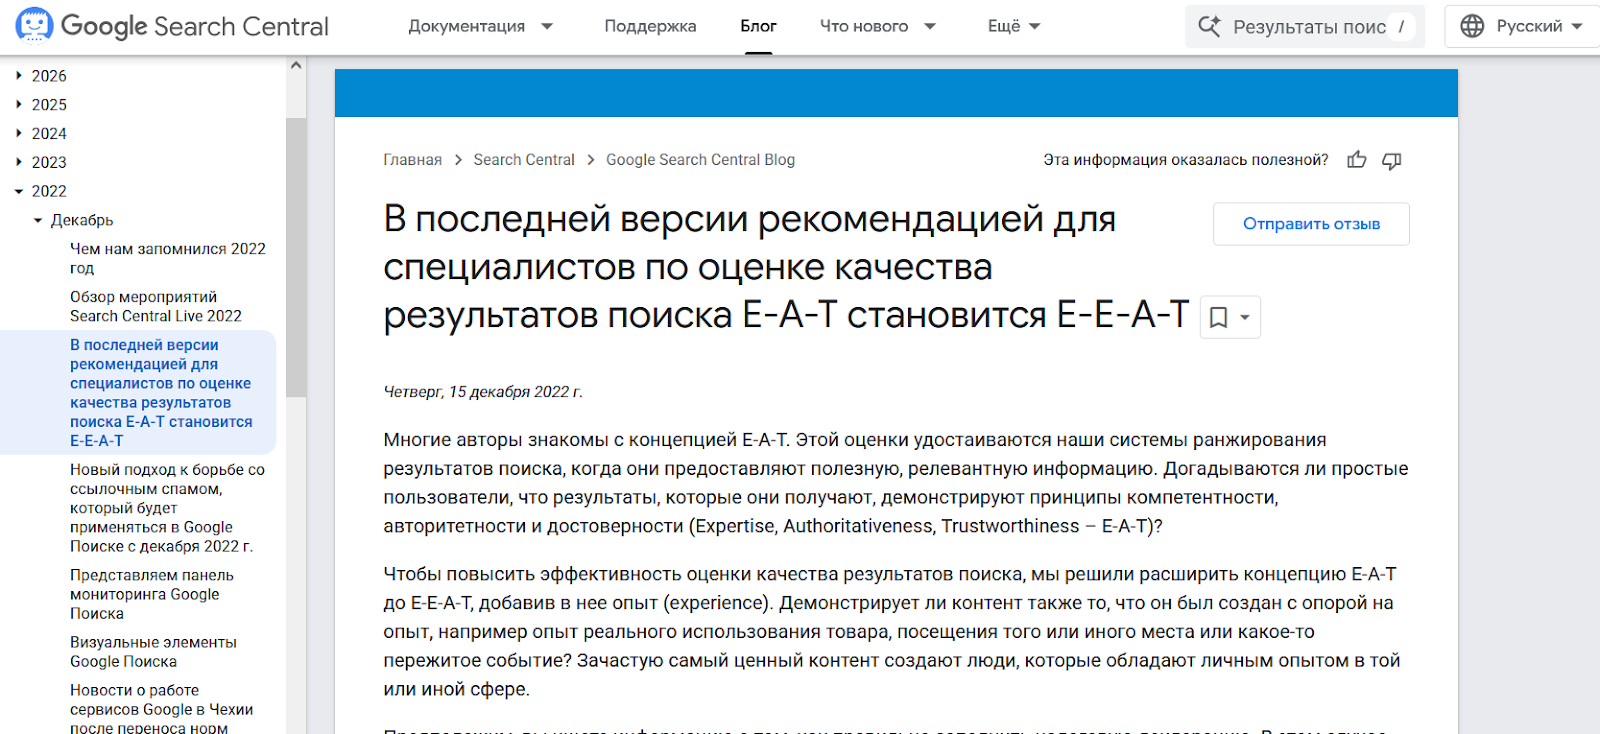Open Документация top menu
Image resolution: width=1600 pixels, height=734 pixels.
click(466, 26)
